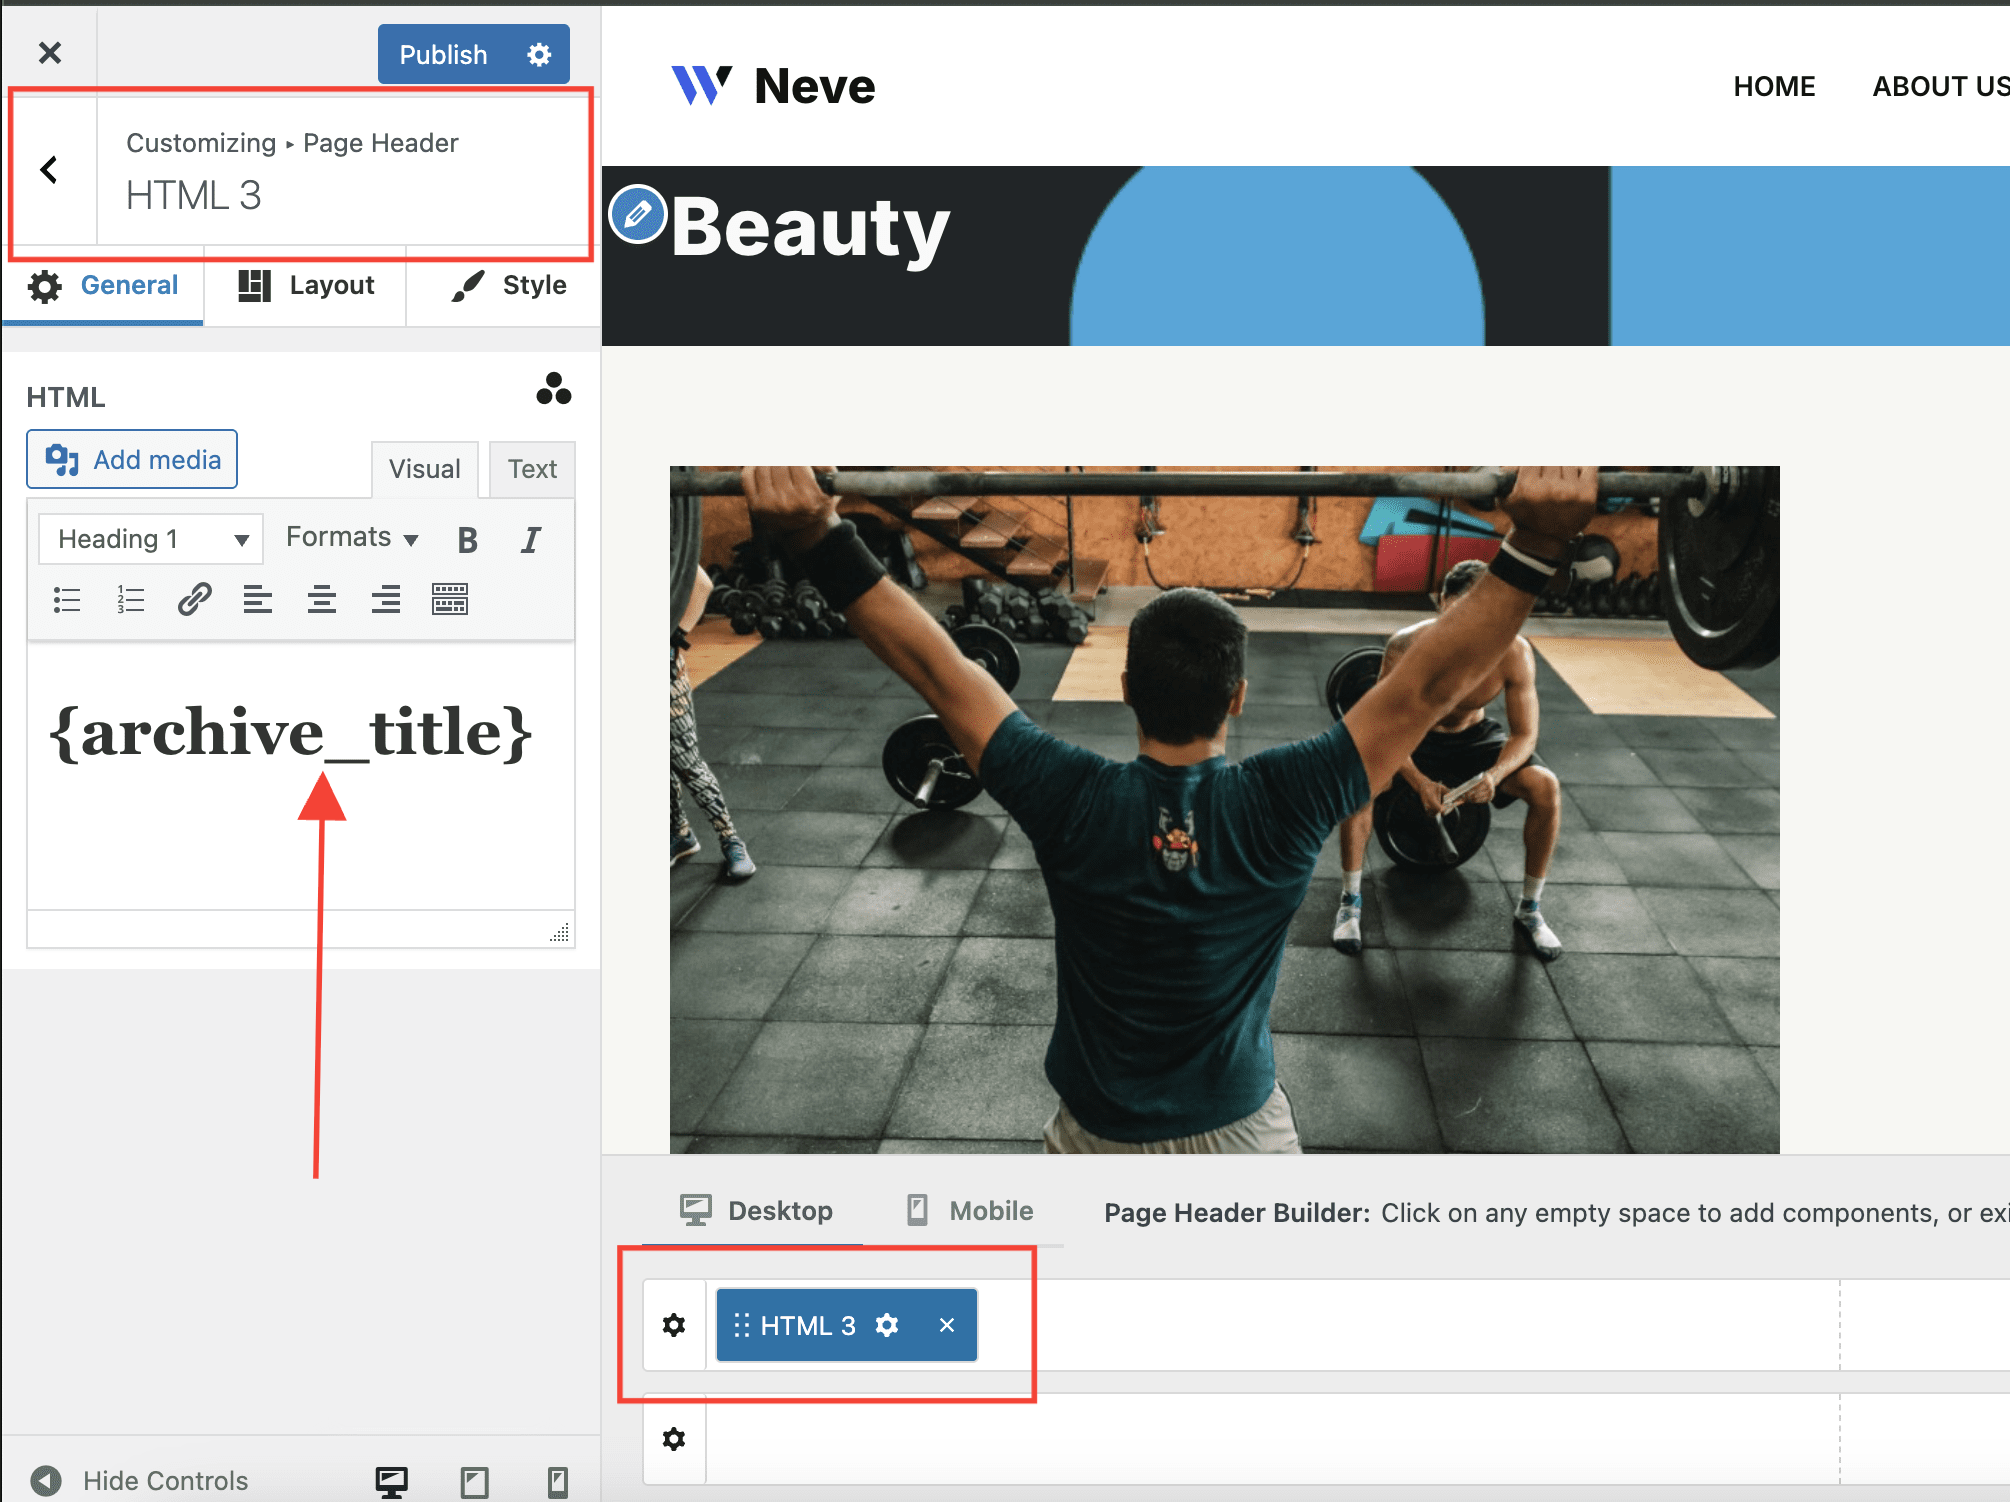The height and width of the screenshot is (1502, 2010).
Task: Insert a bulleted list in editor
Action: tap(67, 600)
